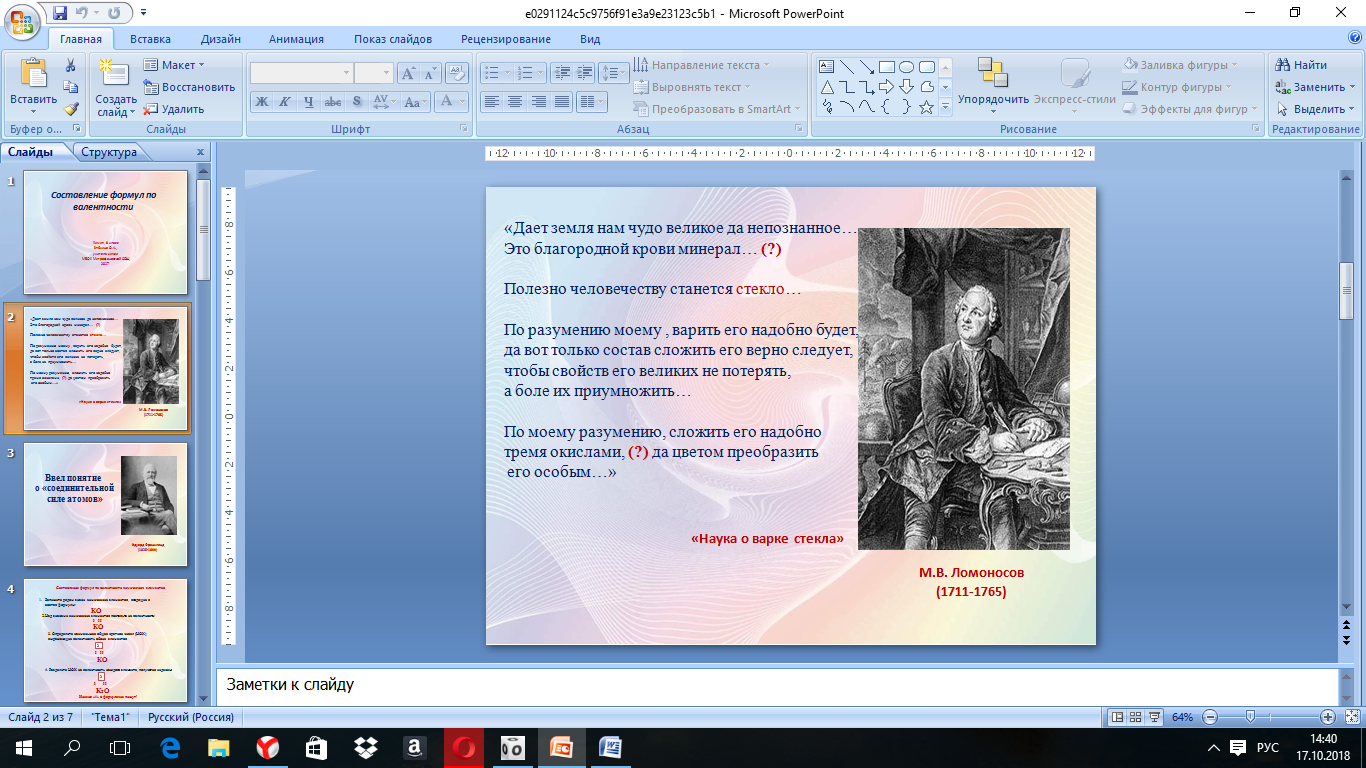Click the Redo icon in quick access toolbar
This screenshot has height=768, width=1366.
click(x=113, y=13)
